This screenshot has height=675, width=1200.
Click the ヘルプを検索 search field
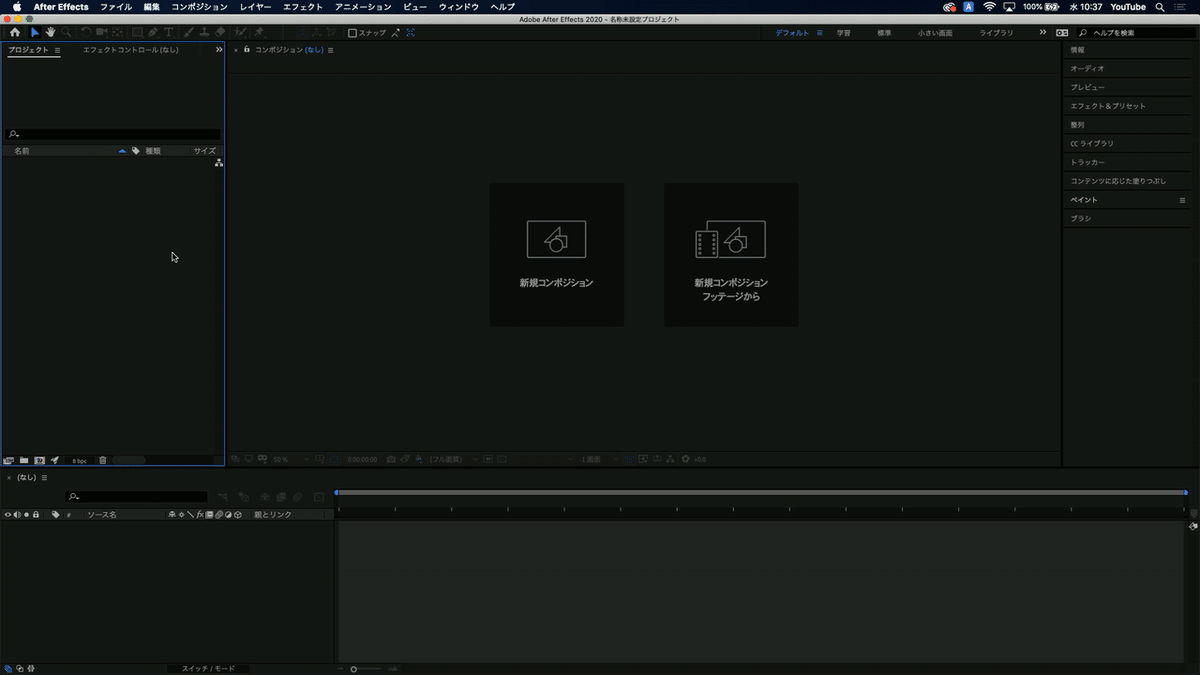point(1136,33)
